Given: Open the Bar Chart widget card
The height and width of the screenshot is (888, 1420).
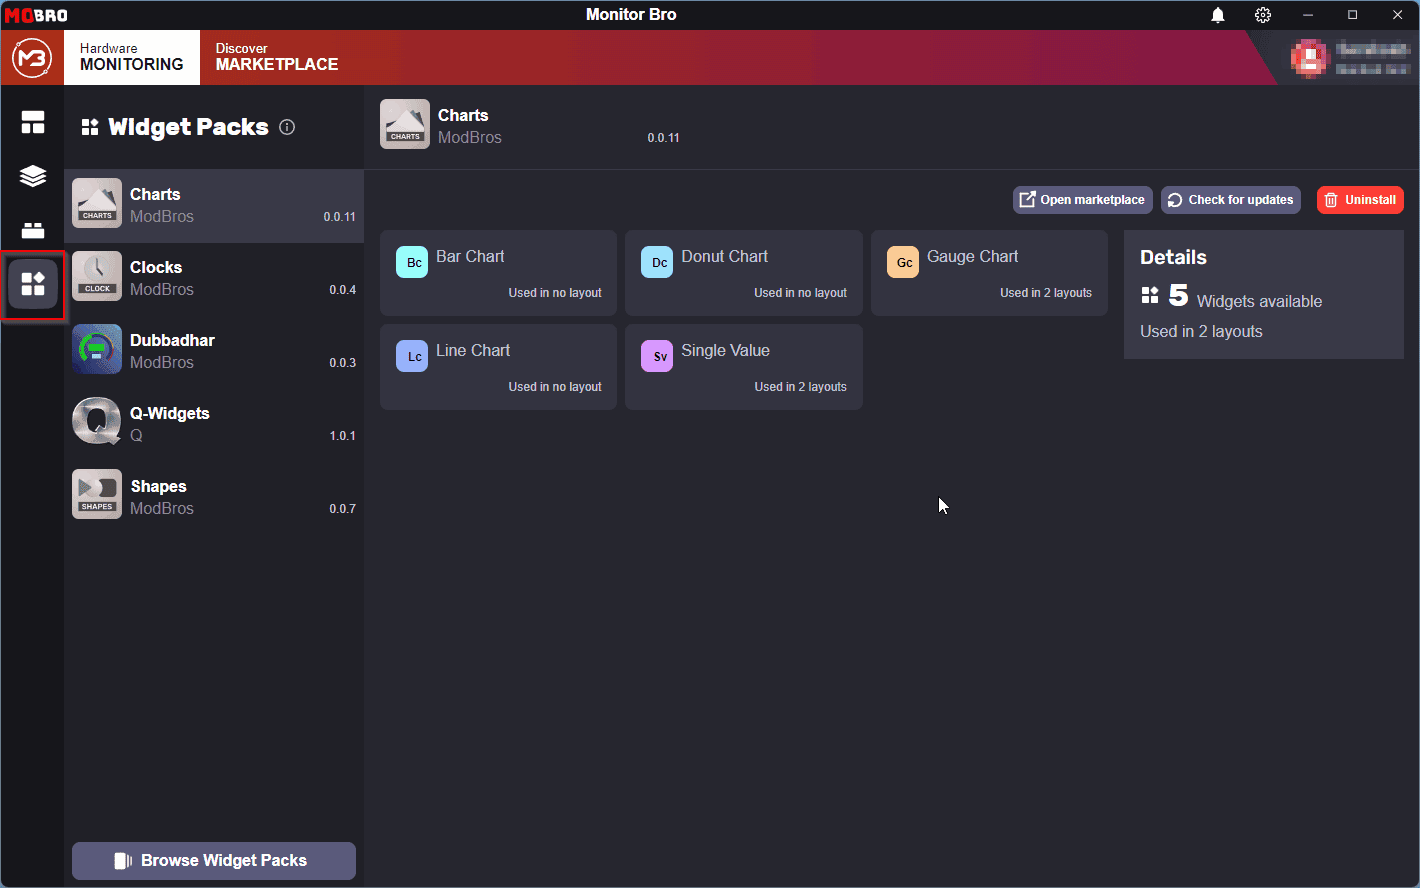Looking at the screenshot, I should [x=498, y=273].
